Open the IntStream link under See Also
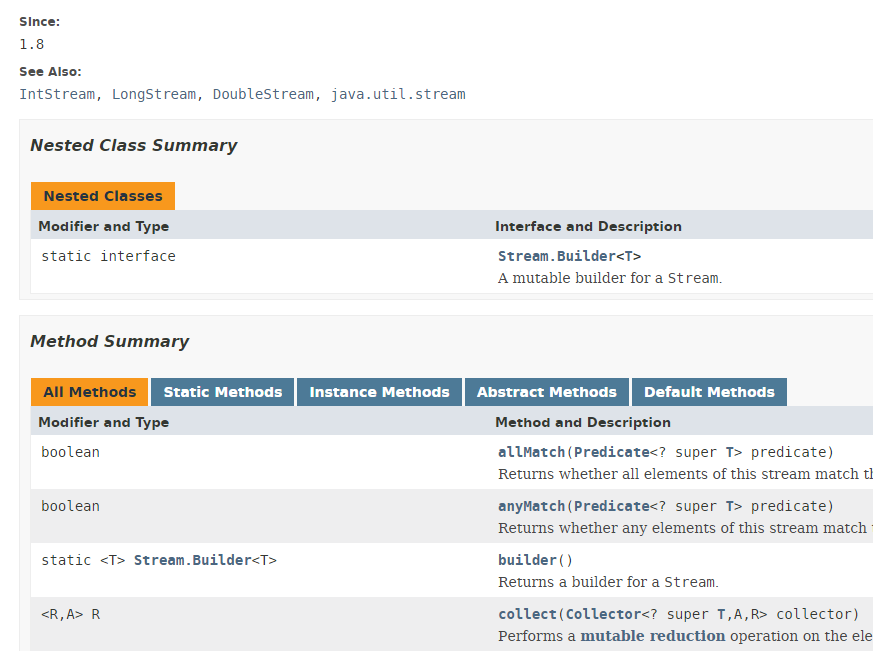The image size is (873, 651). tap(57, 94)
